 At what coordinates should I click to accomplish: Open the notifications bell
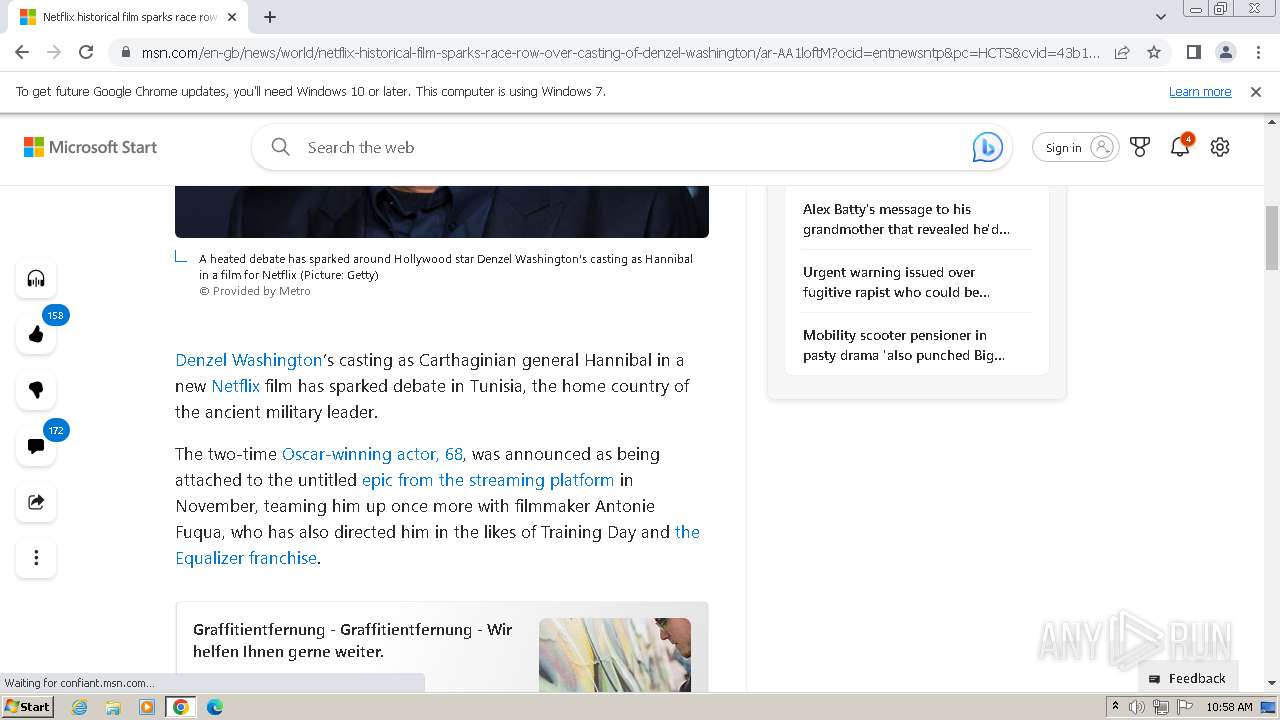coord(1180,147)
